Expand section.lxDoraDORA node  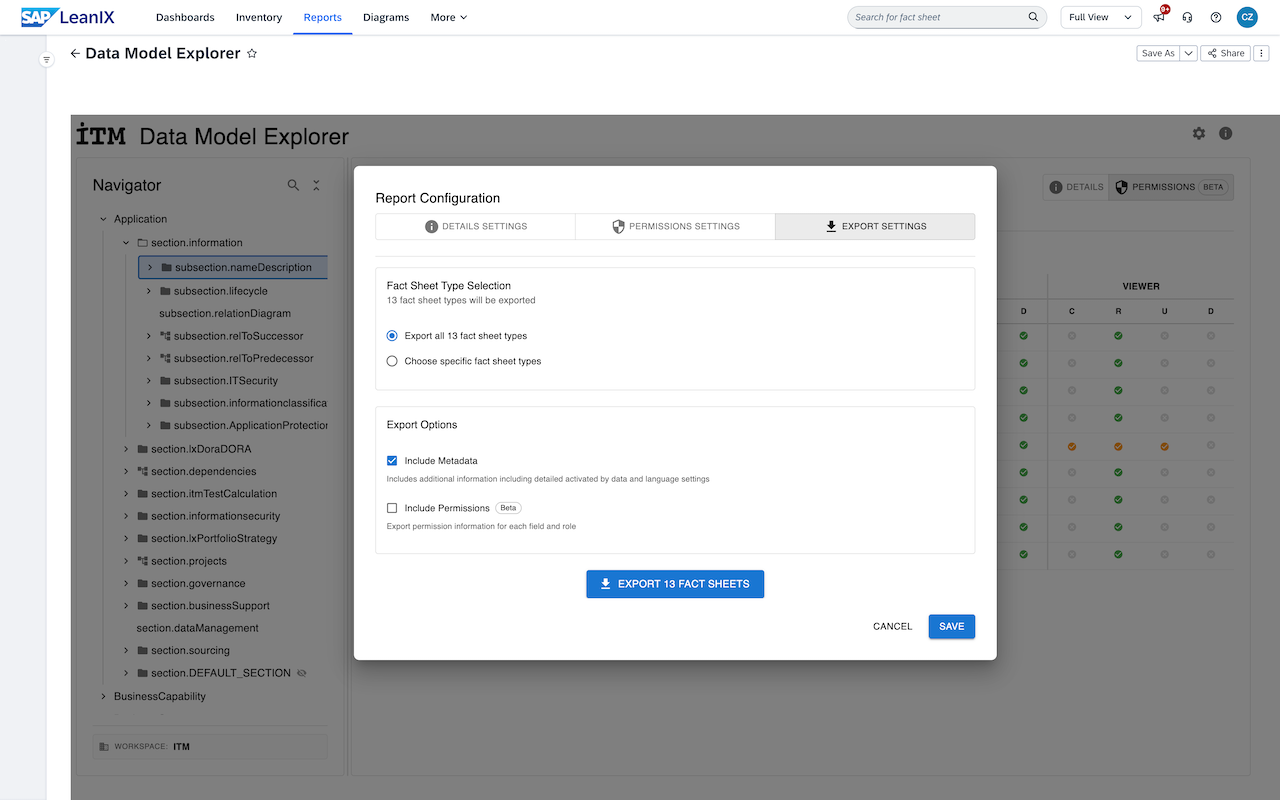(126, 449)
